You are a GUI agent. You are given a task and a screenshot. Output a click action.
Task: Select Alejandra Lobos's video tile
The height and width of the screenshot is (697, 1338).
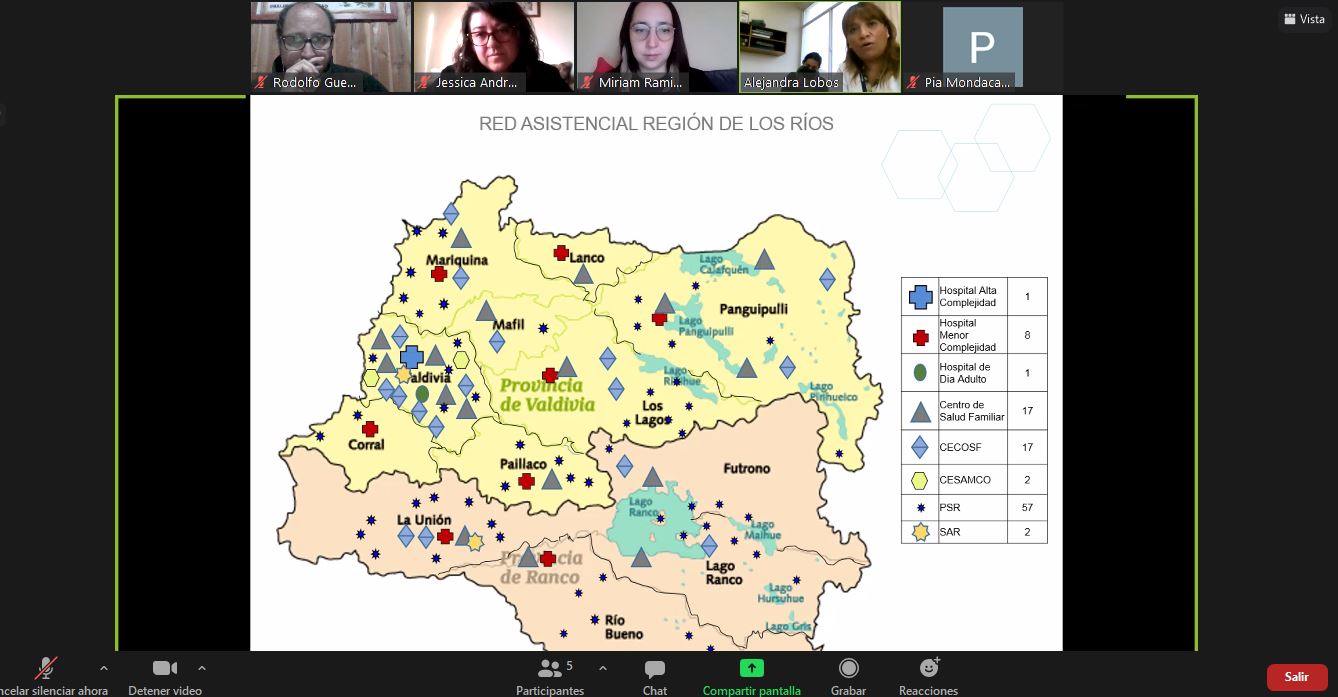(819, 47)
